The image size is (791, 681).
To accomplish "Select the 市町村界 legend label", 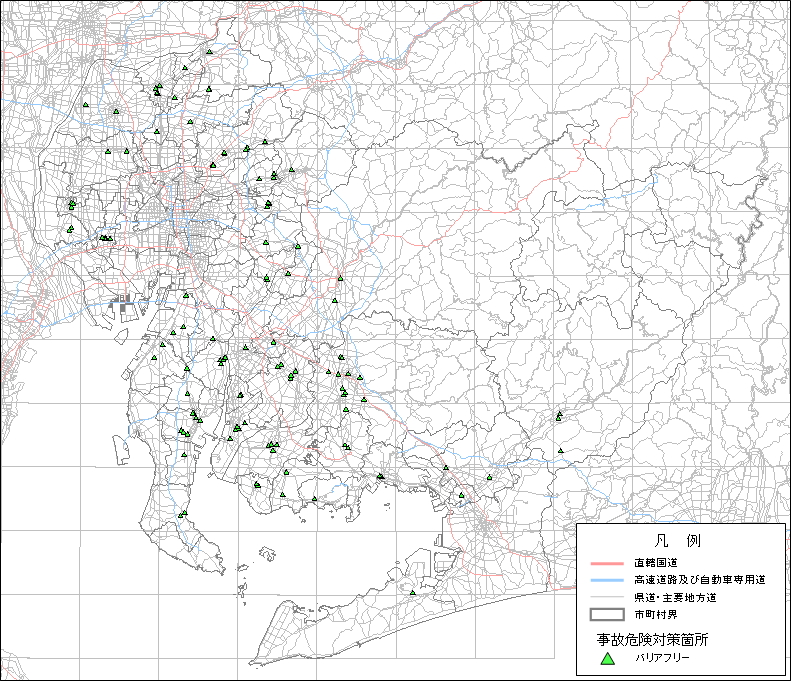I will (656, 615).
